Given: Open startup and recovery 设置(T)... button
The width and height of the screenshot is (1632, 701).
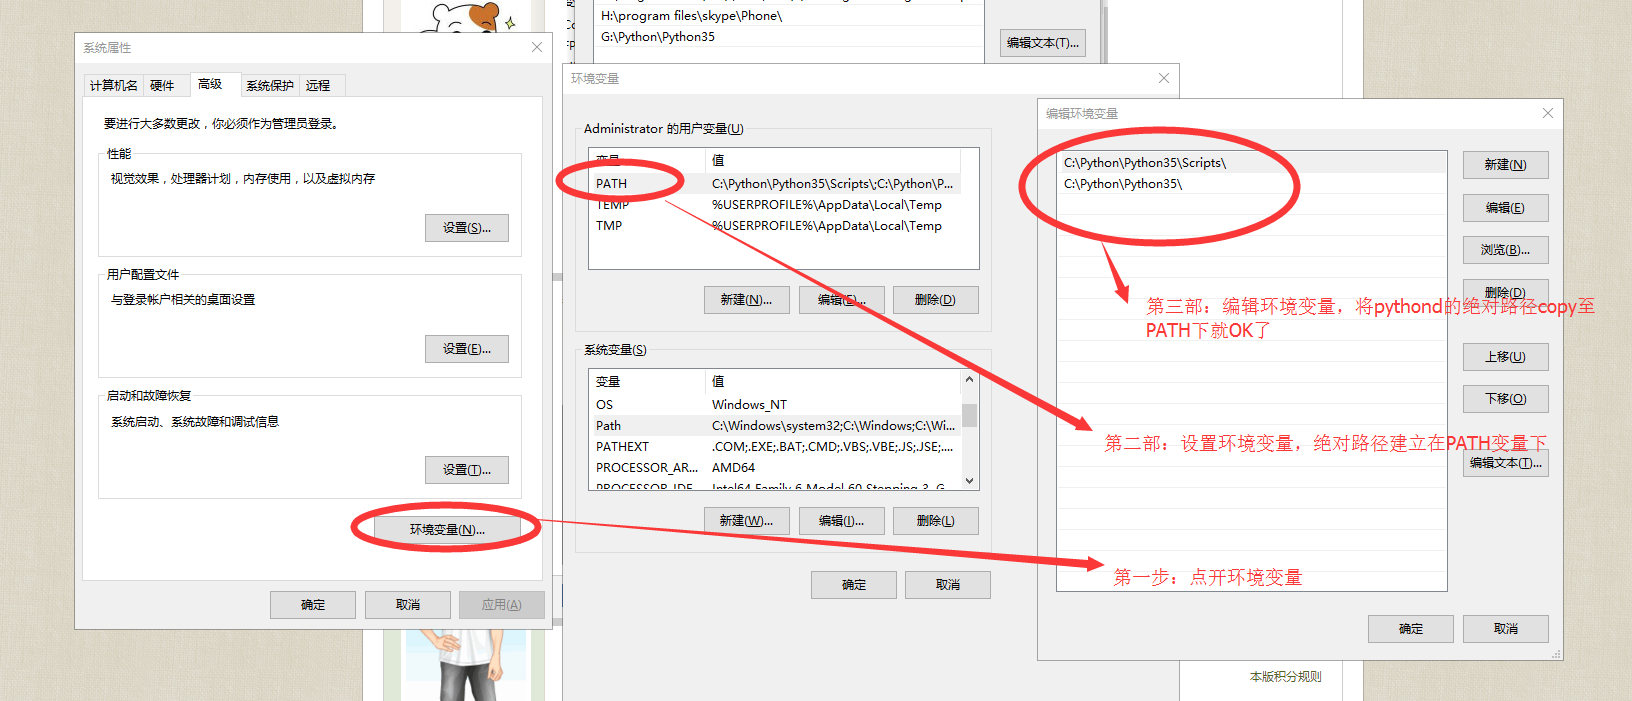Looking at the screenshot, I should click(466, 470).
